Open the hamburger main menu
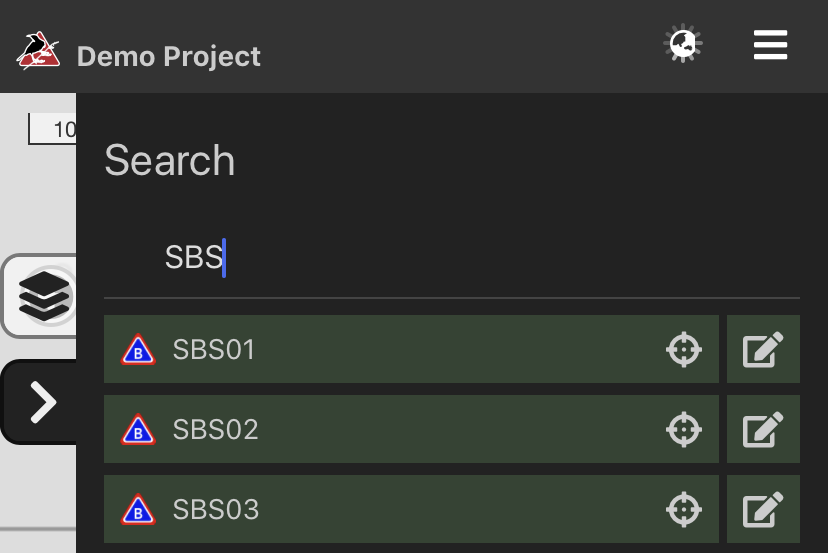 pyautogui.click(x=770, y=45)
